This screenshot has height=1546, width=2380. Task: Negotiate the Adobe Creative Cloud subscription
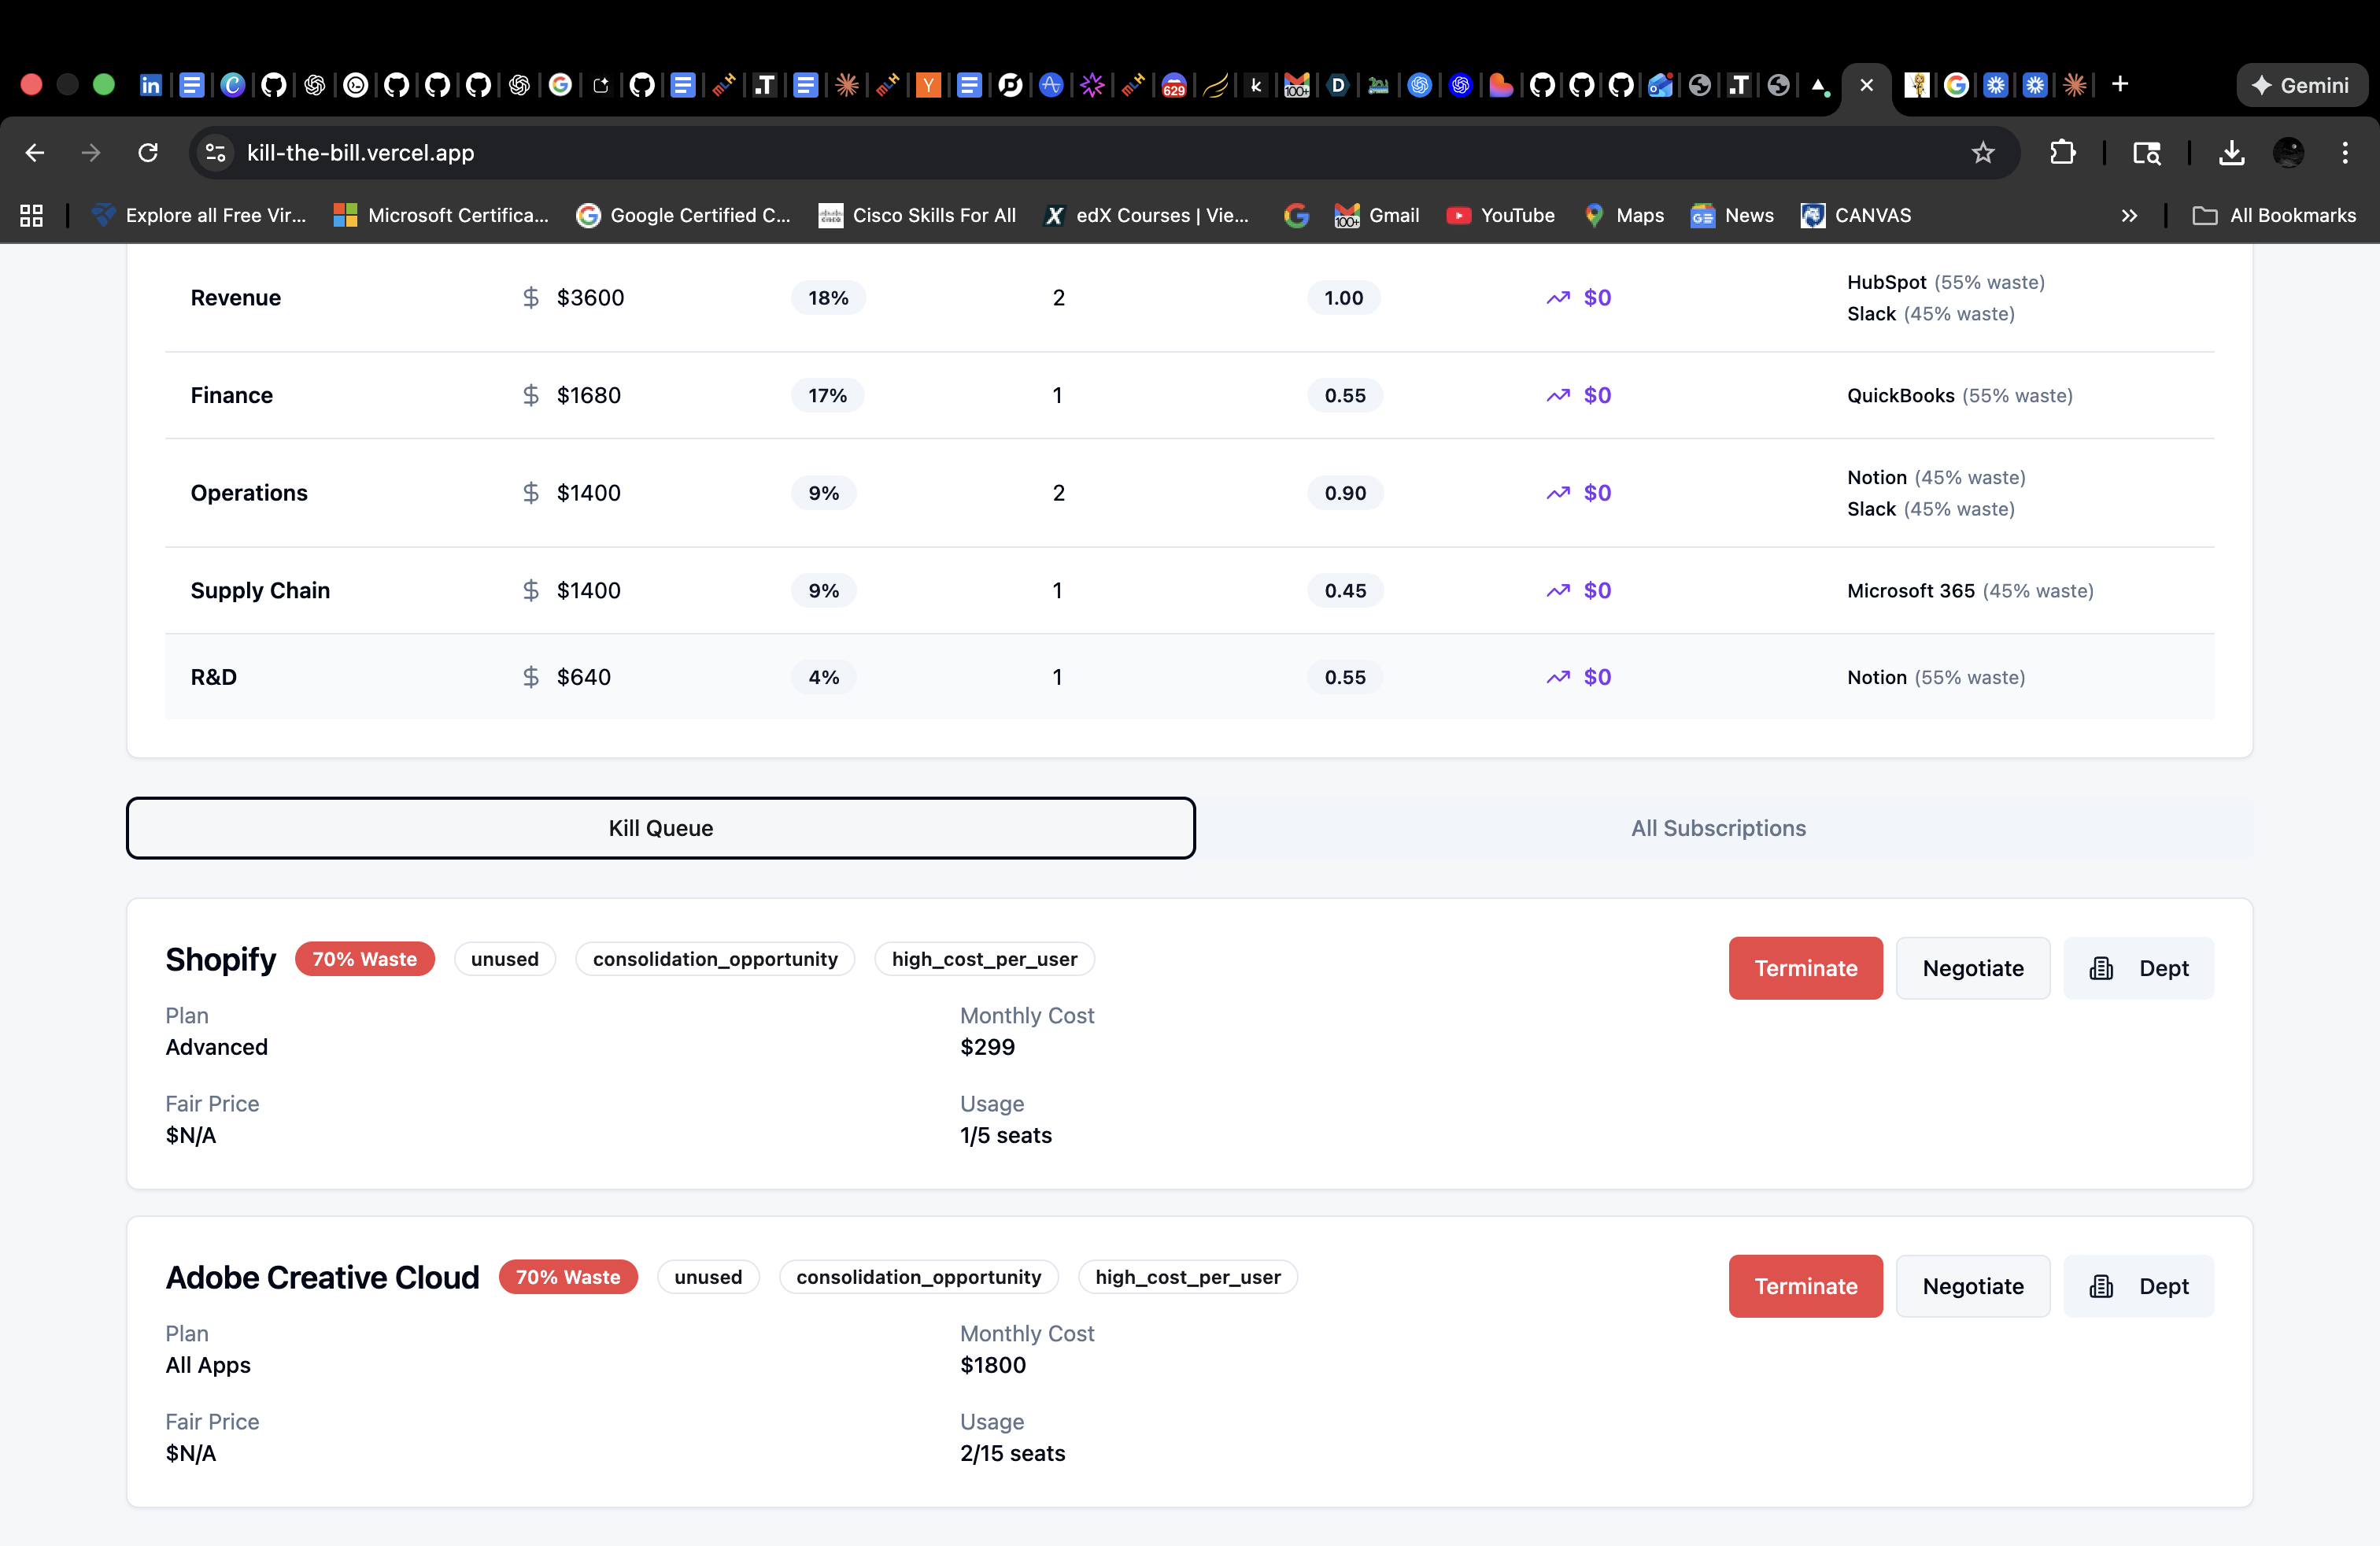(1972, 1286)
